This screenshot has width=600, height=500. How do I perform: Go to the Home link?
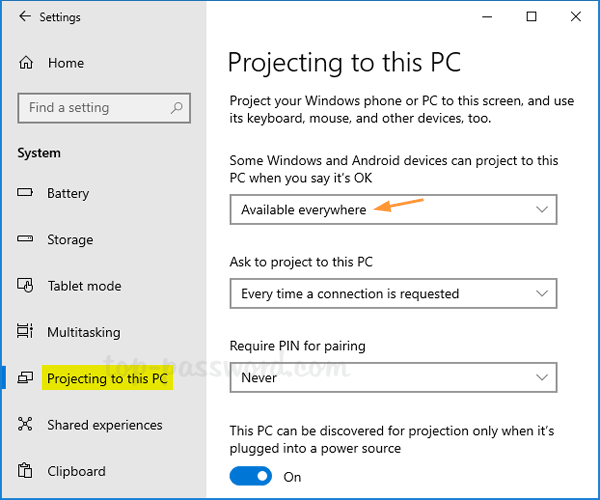click(66, 63)
